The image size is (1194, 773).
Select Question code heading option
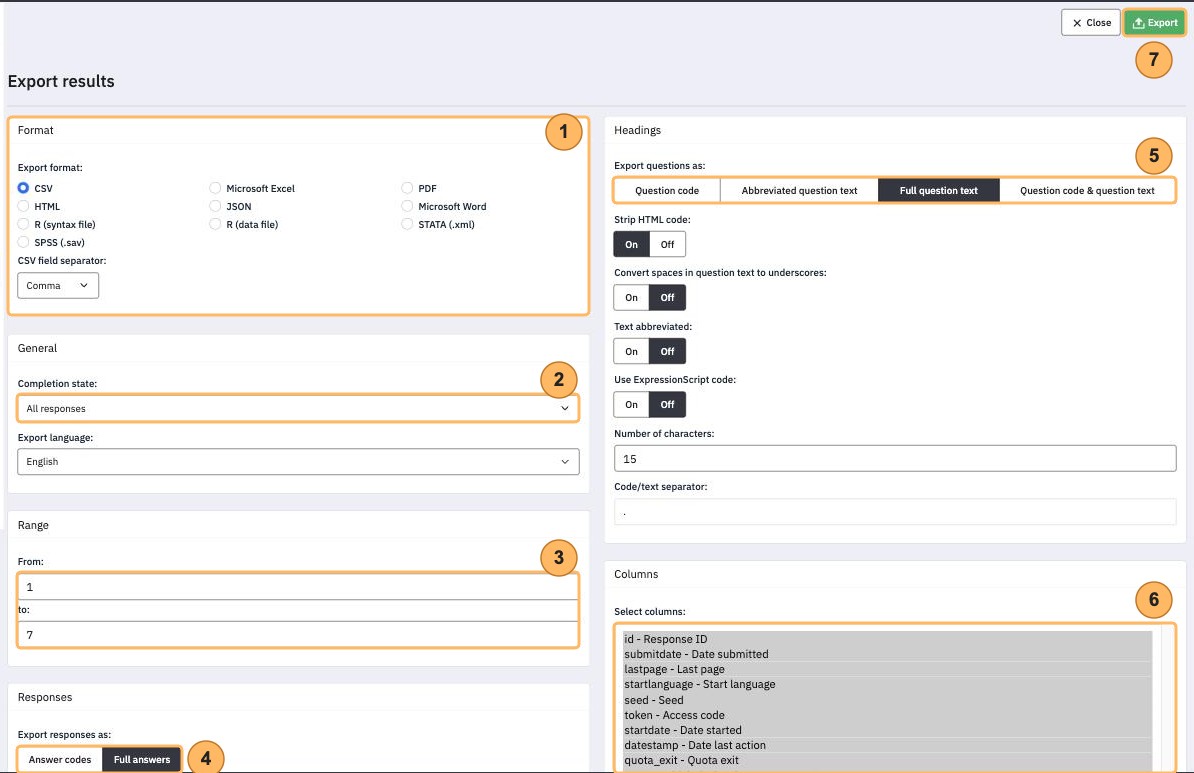[666, 190]
